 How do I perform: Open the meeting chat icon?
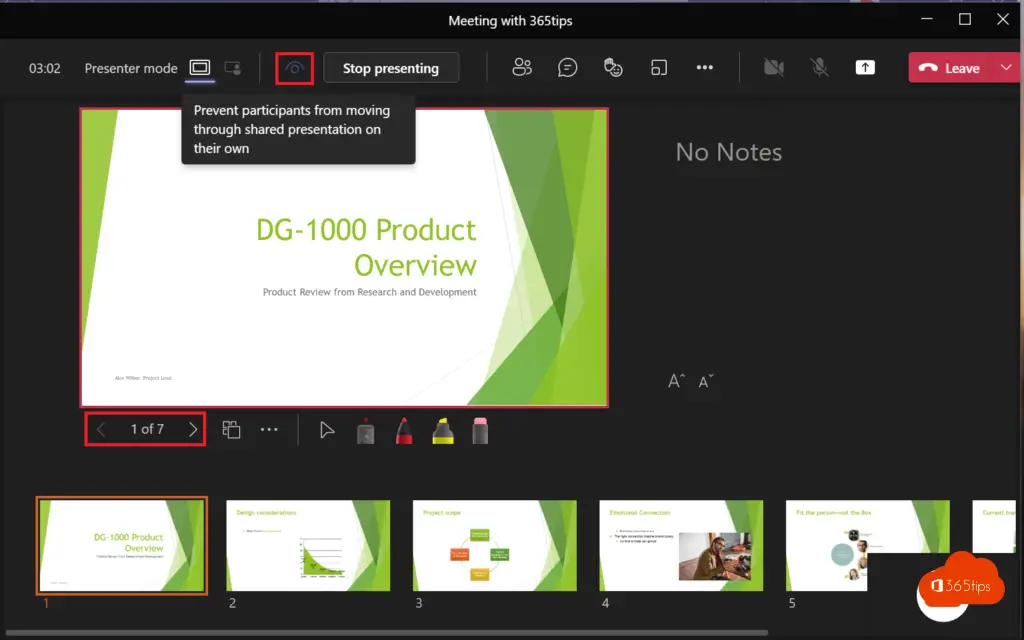pyautogui.click(x=568, y=68)
